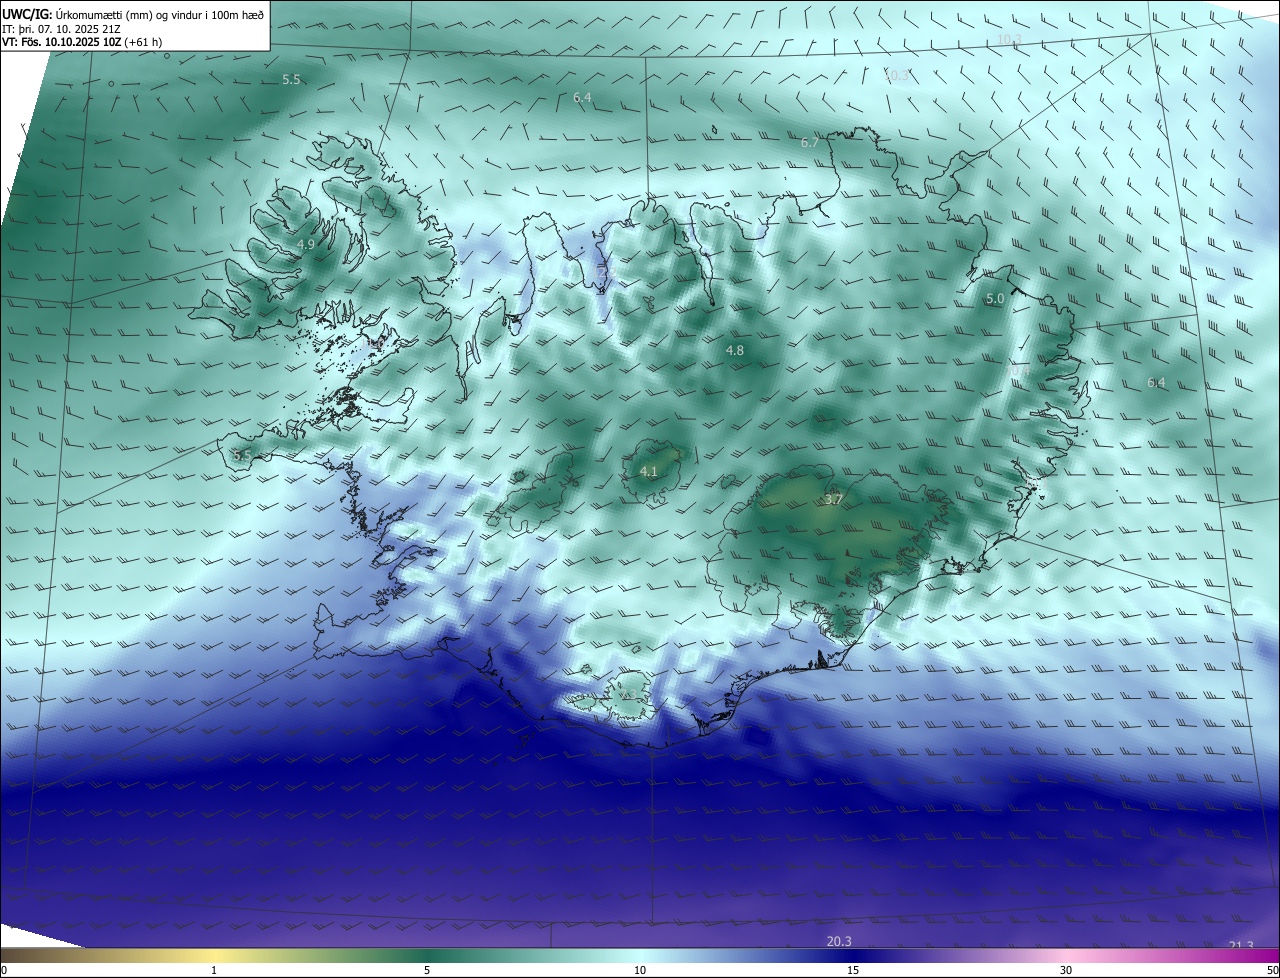
Task: Click the 'IT: þri. 07. 10. 2025 21Z' line
Action: pyautogui.click(x=62, y=28)
